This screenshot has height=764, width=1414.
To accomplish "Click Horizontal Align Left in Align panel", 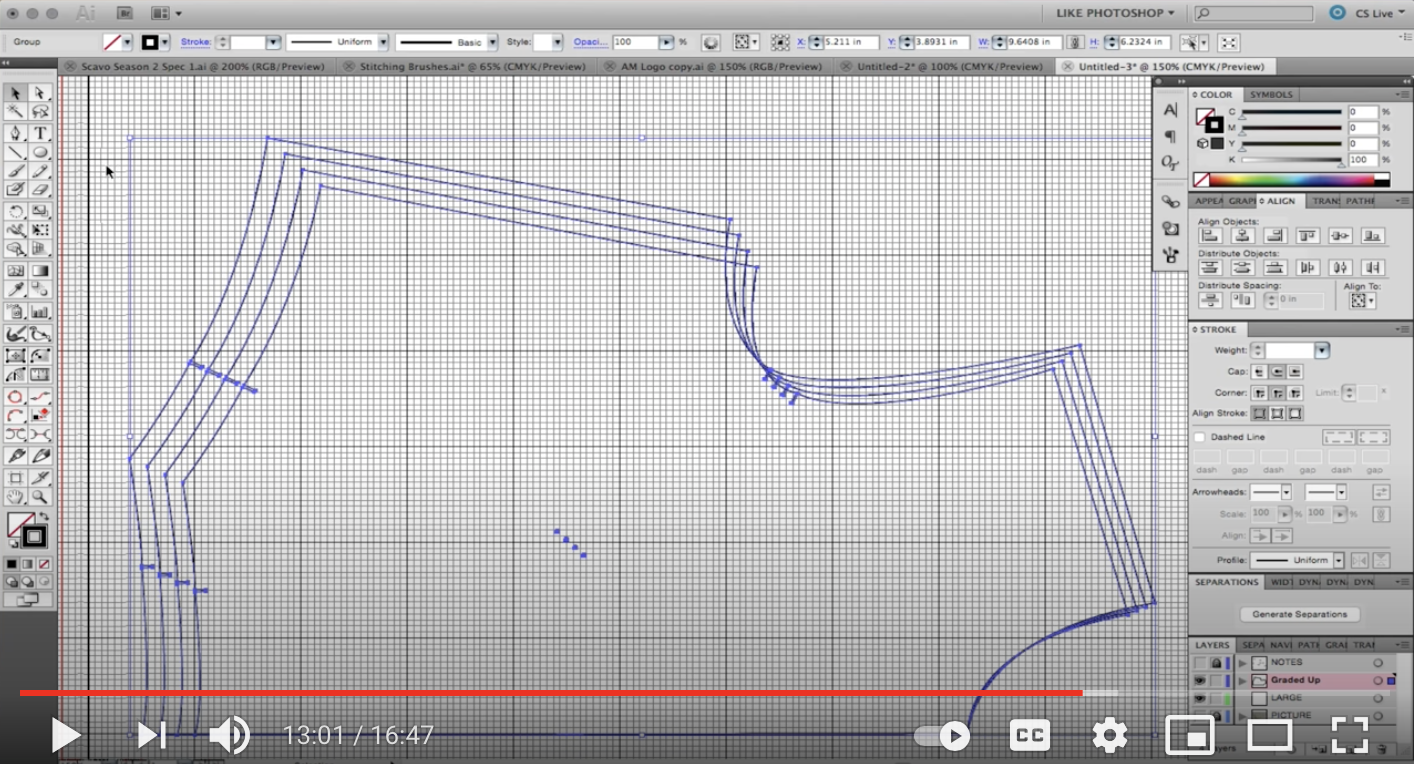I will coord(1210,236).
